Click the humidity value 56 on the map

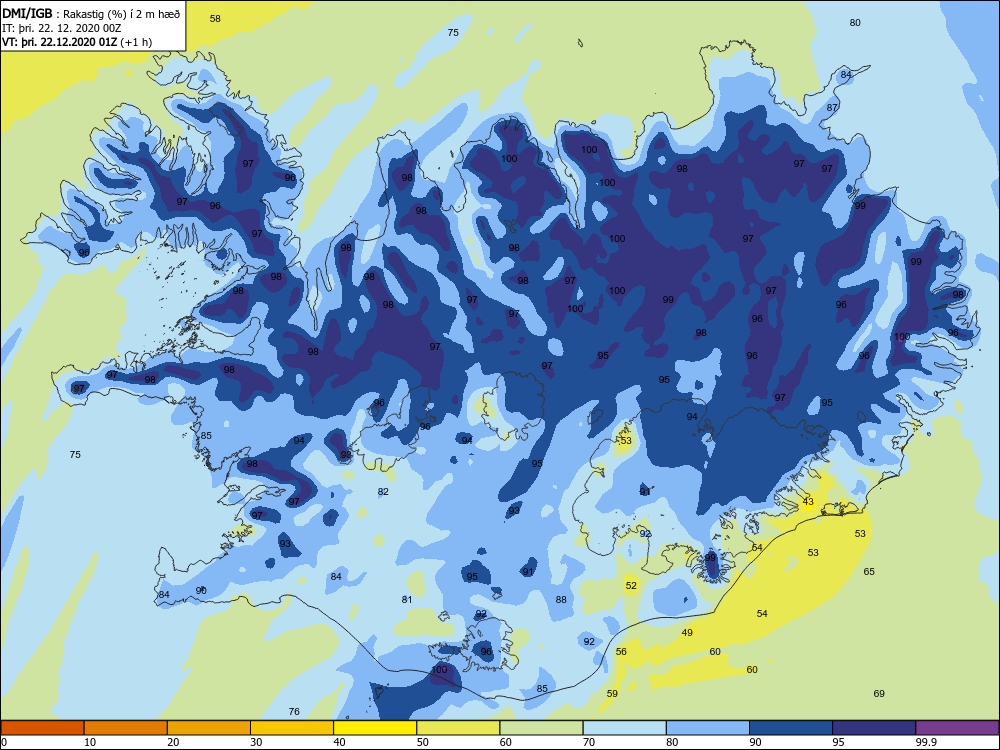point(621,651)
